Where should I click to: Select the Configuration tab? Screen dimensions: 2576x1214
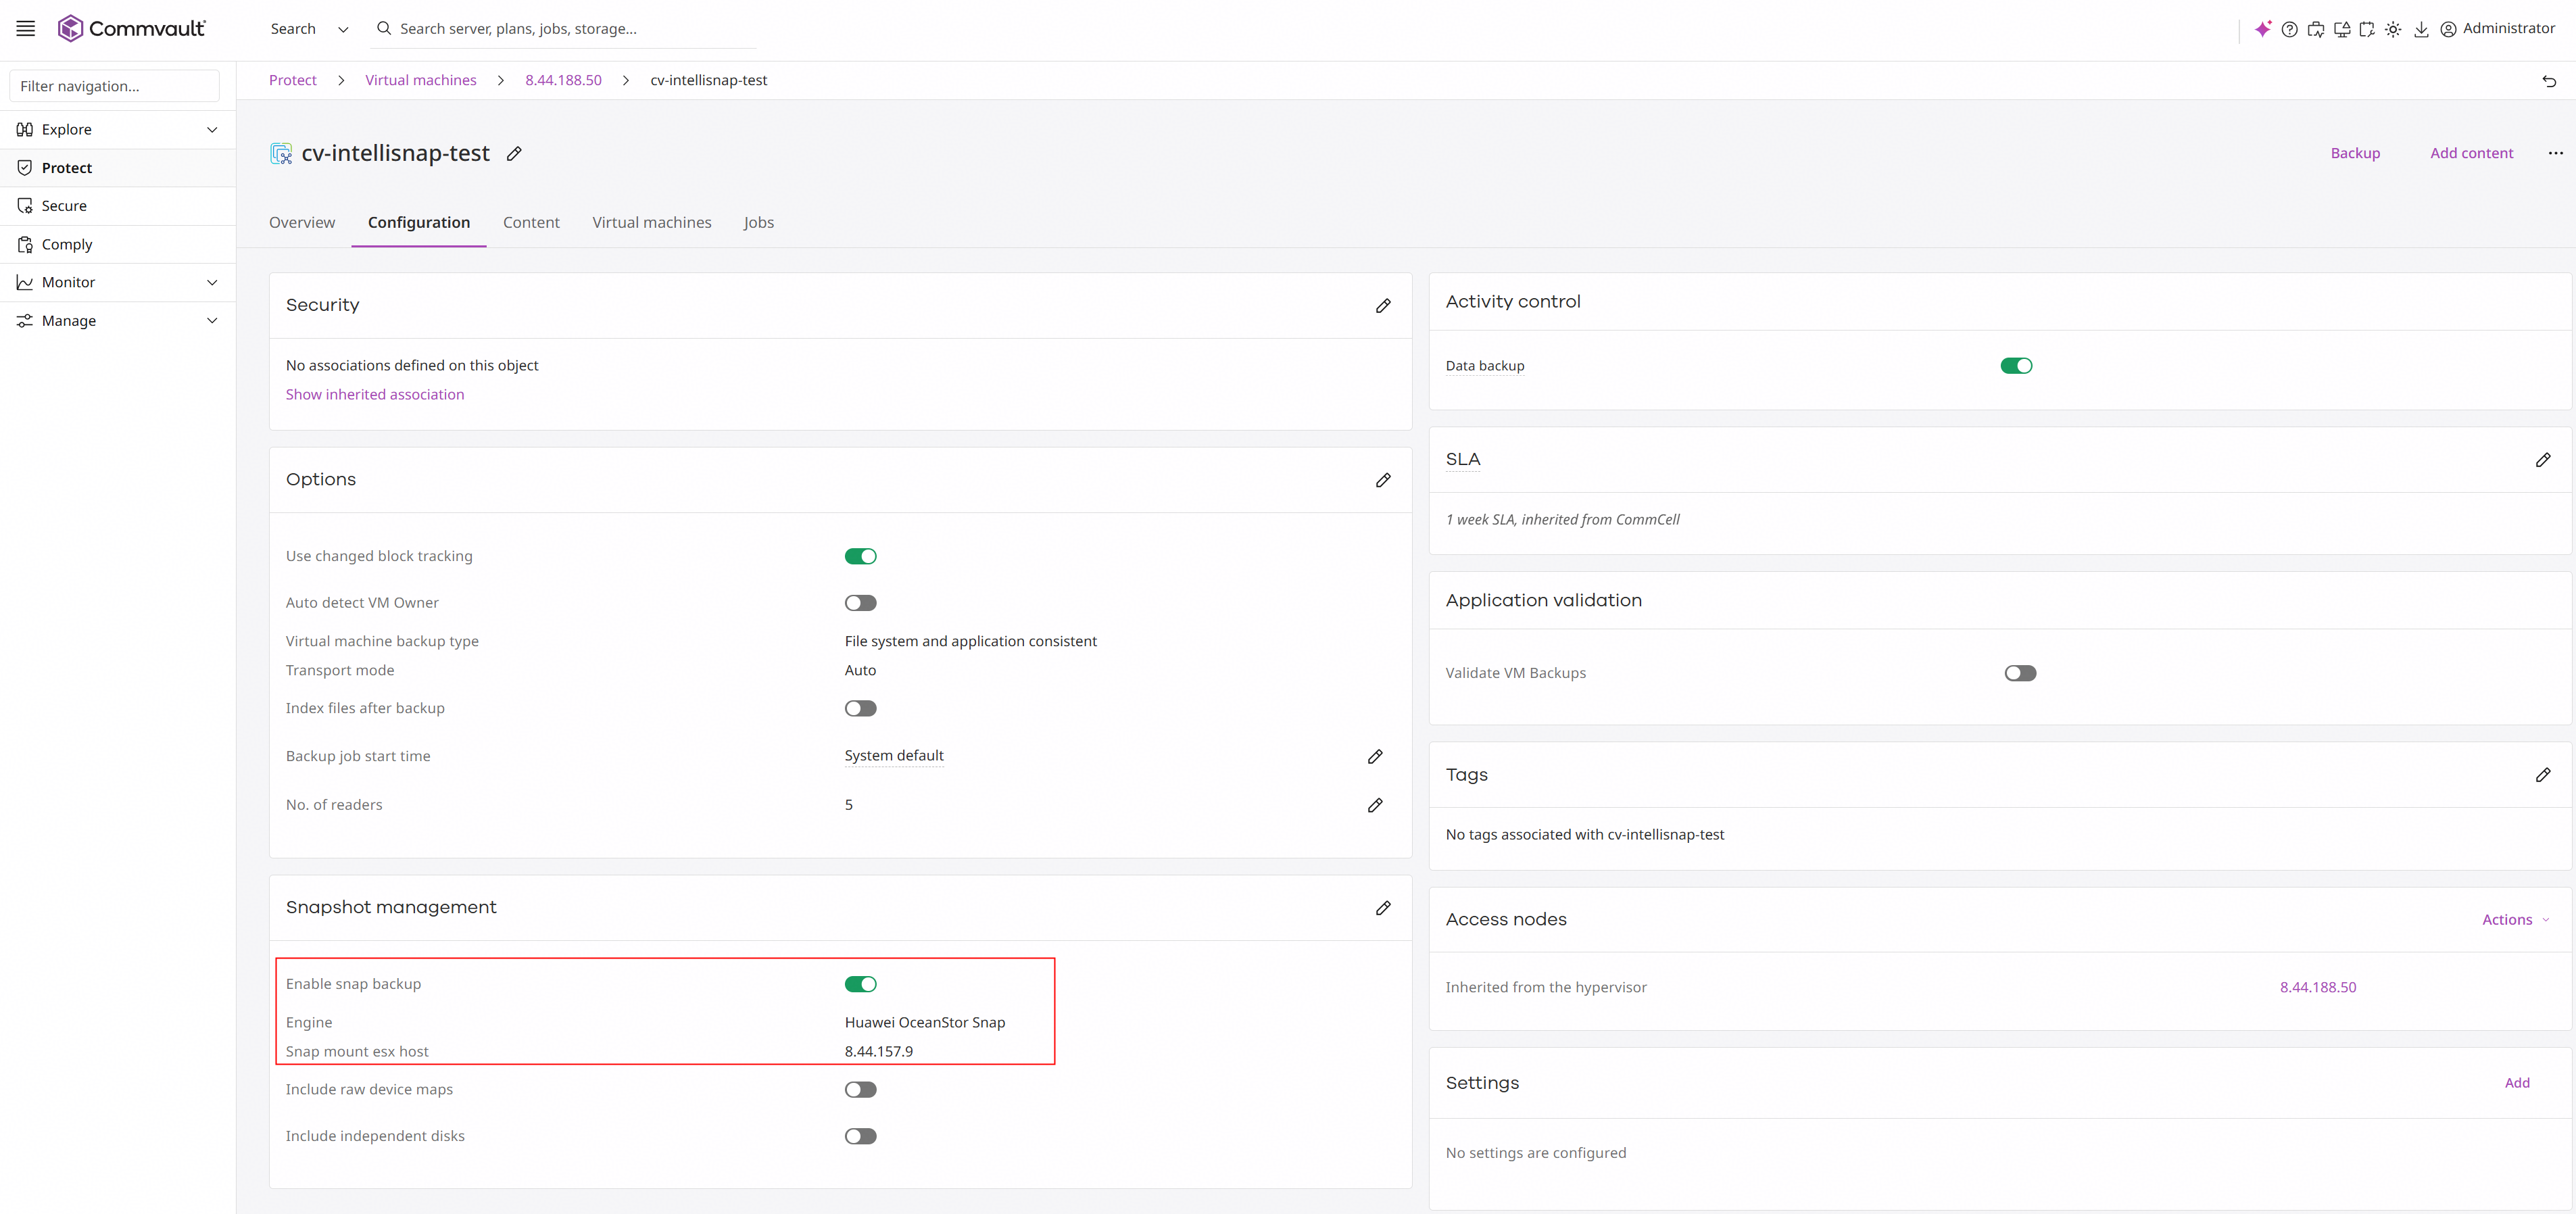(x=419, y=222)
